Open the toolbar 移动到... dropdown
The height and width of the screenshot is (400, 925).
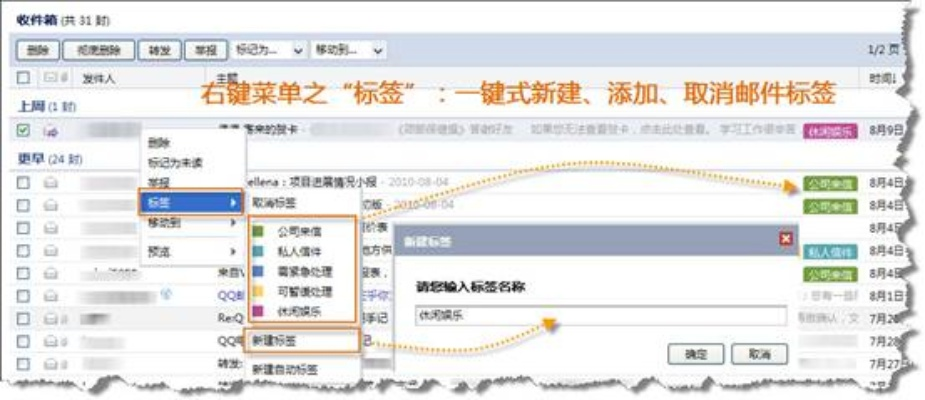(349, 50)
